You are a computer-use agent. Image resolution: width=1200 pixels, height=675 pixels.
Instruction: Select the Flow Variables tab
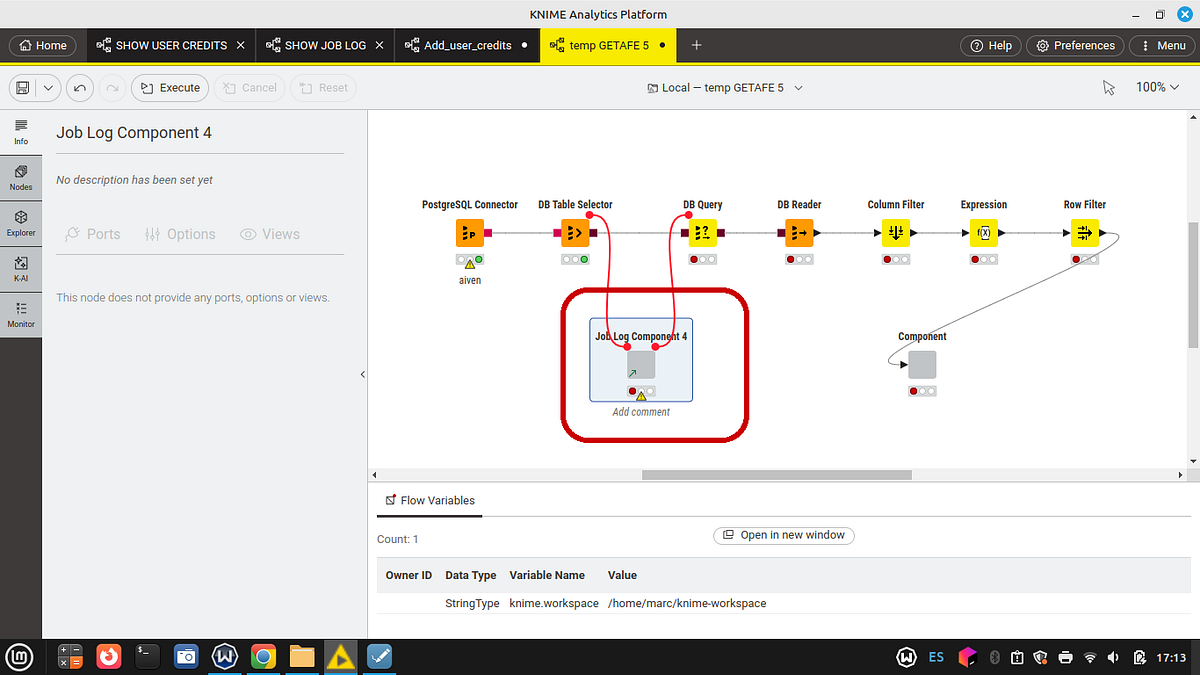click(x=430, y=500)
